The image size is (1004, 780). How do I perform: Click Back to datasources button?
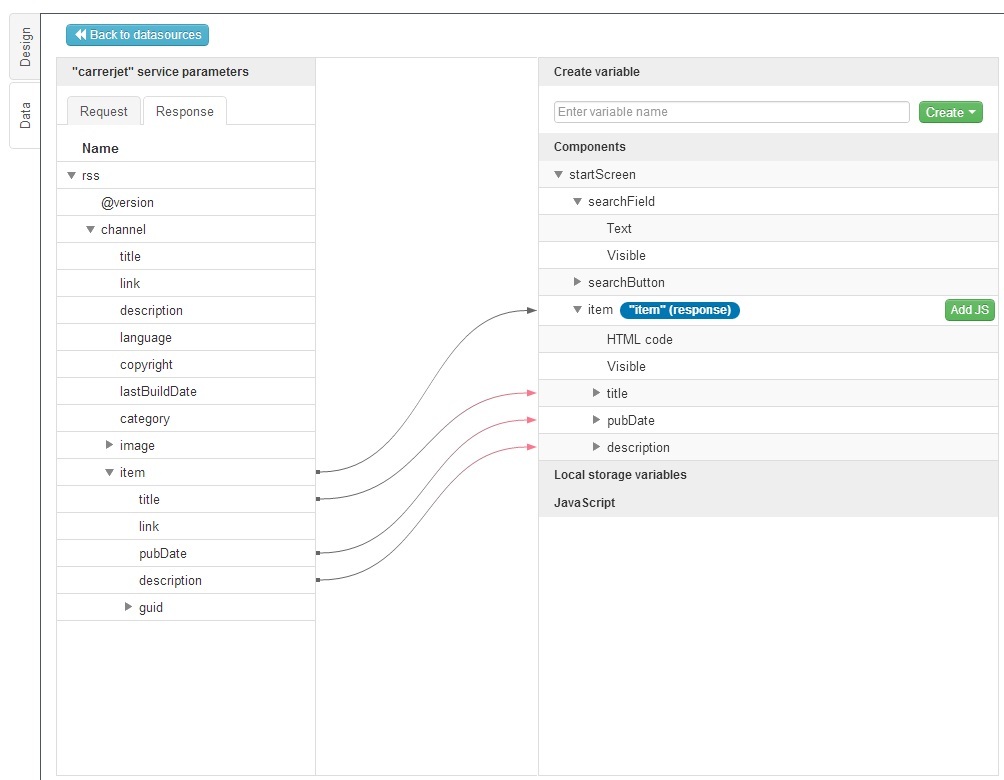tap(137, 35)
